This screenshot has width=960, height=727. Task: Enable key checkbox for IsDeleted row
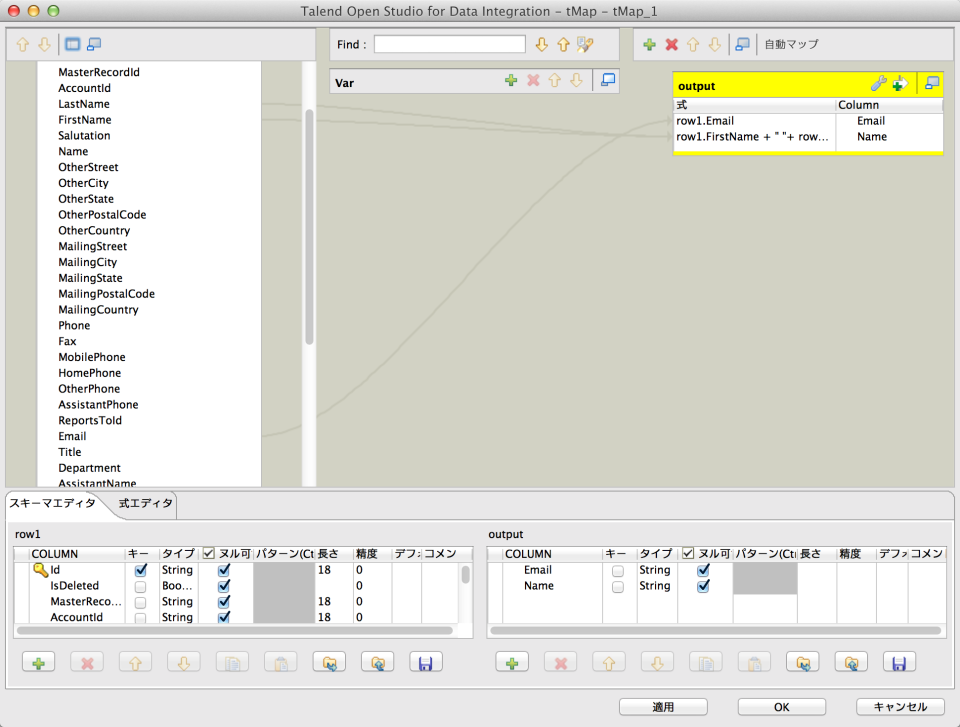coord(141,586)
